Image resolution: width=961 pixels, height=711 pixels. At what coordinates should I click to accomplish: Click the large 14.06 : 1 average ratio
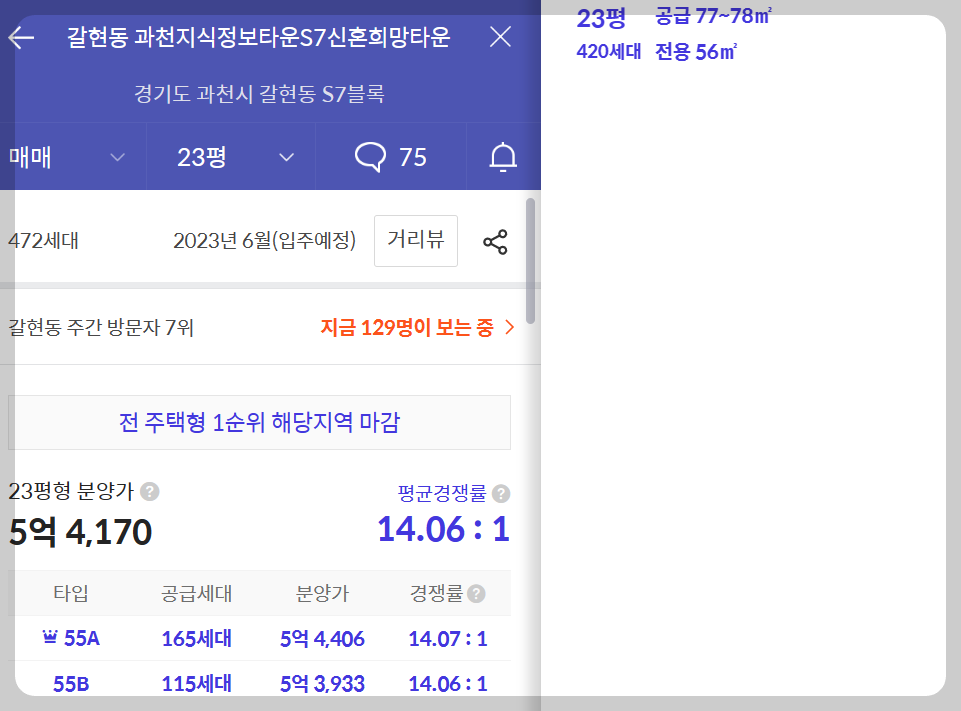click(443, 529)
